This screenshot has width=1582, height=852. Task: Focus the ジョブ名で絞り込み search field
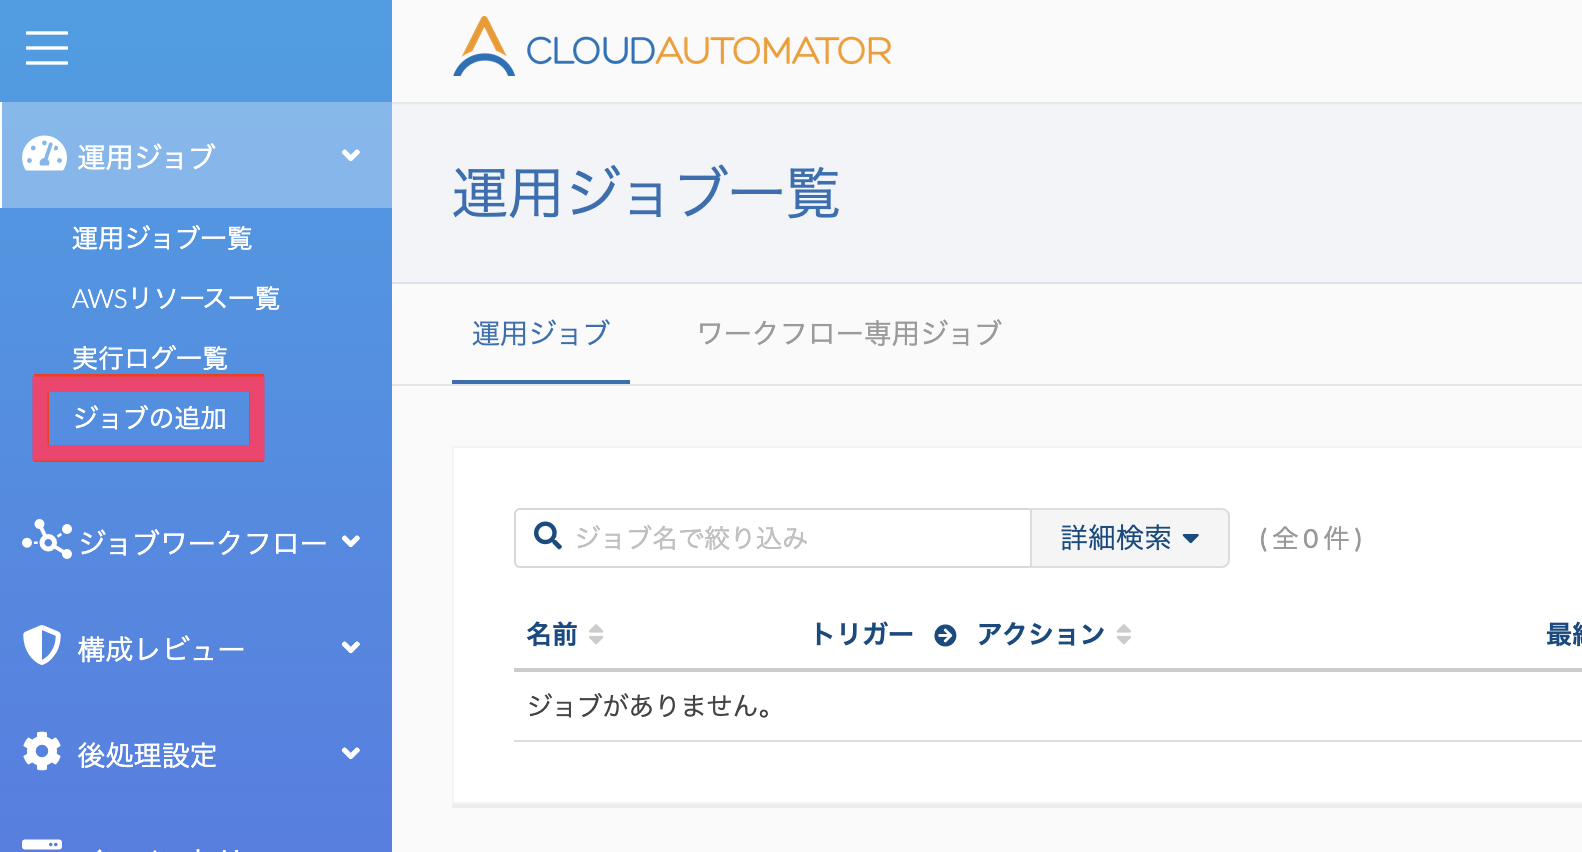tap(772, 538)
